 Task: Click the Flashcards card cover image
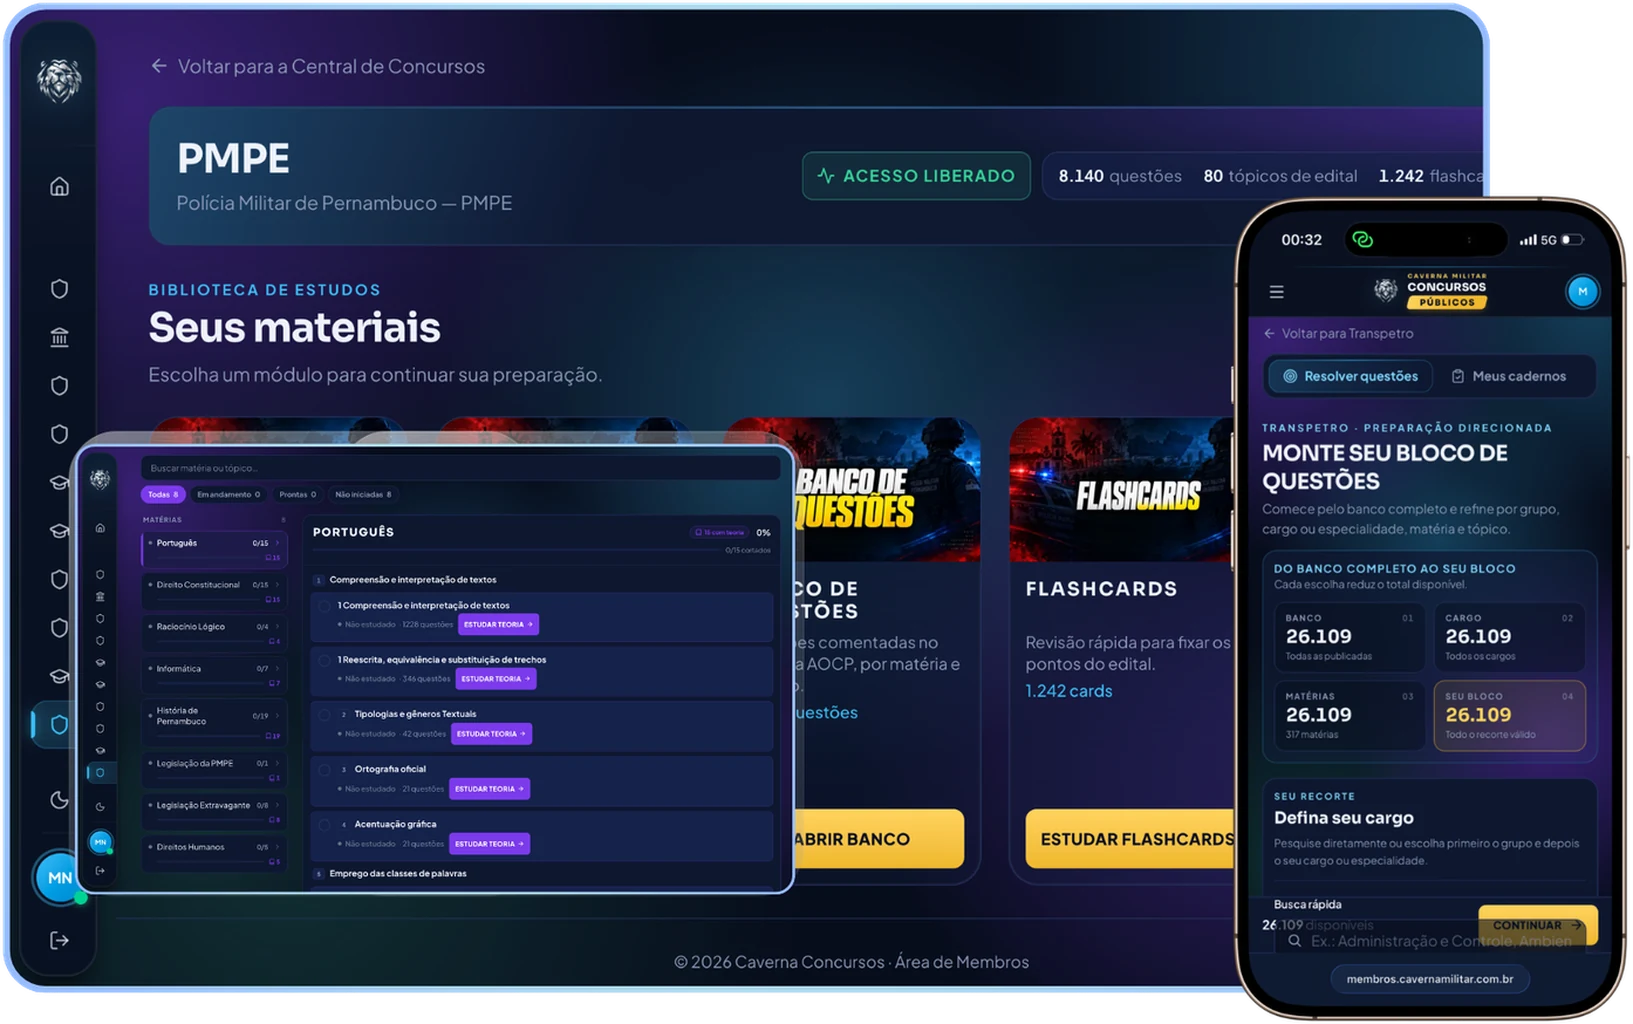(x=1123, y=490)
